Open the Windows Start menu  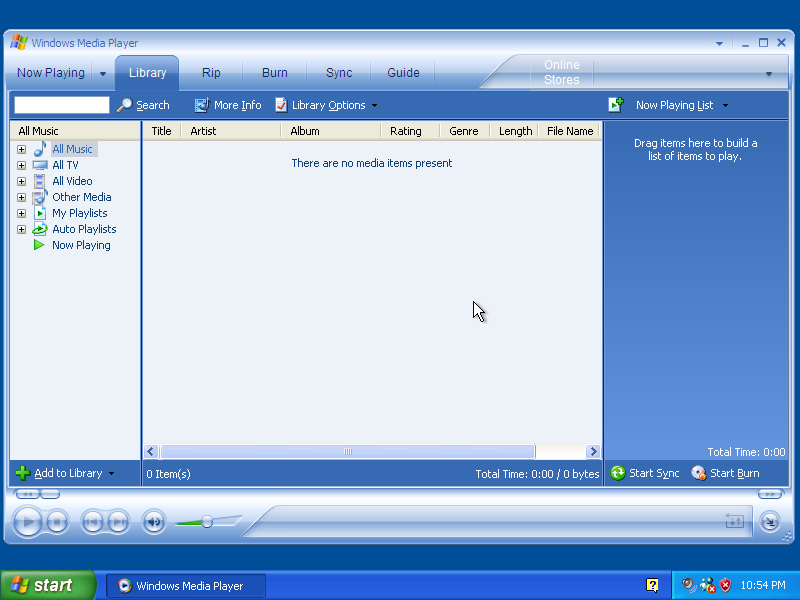47,585
